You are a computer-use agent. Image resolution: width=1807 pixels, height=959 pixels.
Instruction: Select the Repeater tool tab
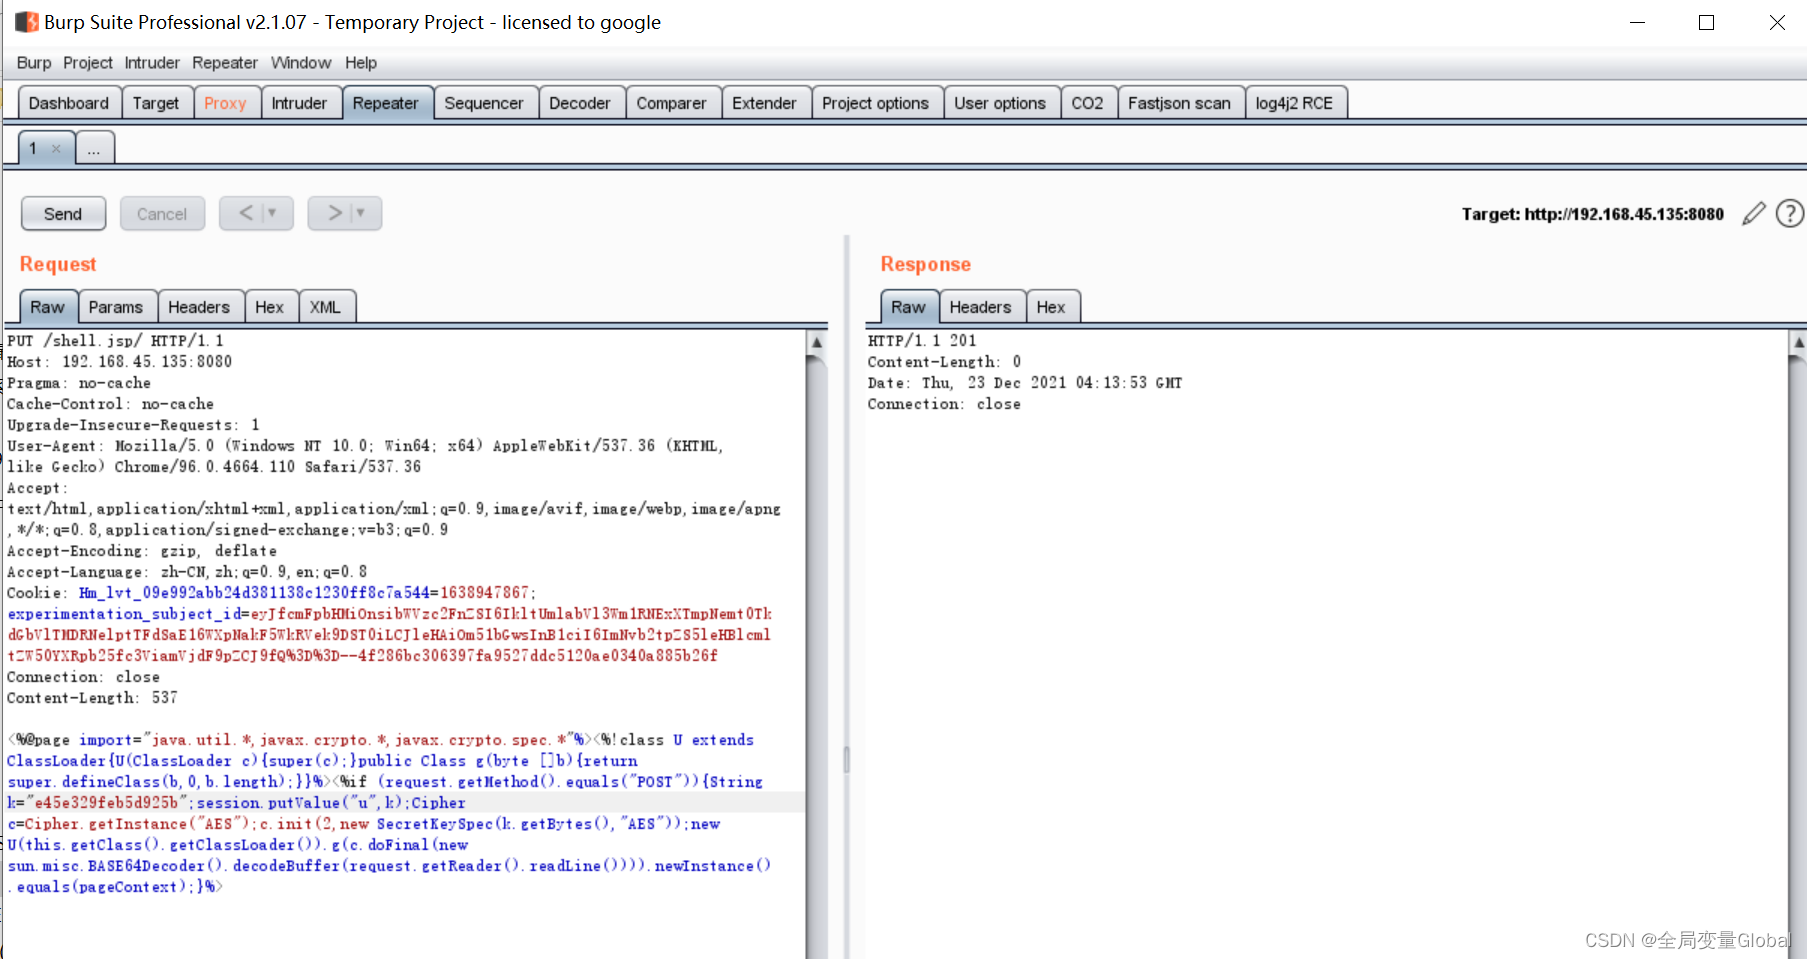coord(386,103)
